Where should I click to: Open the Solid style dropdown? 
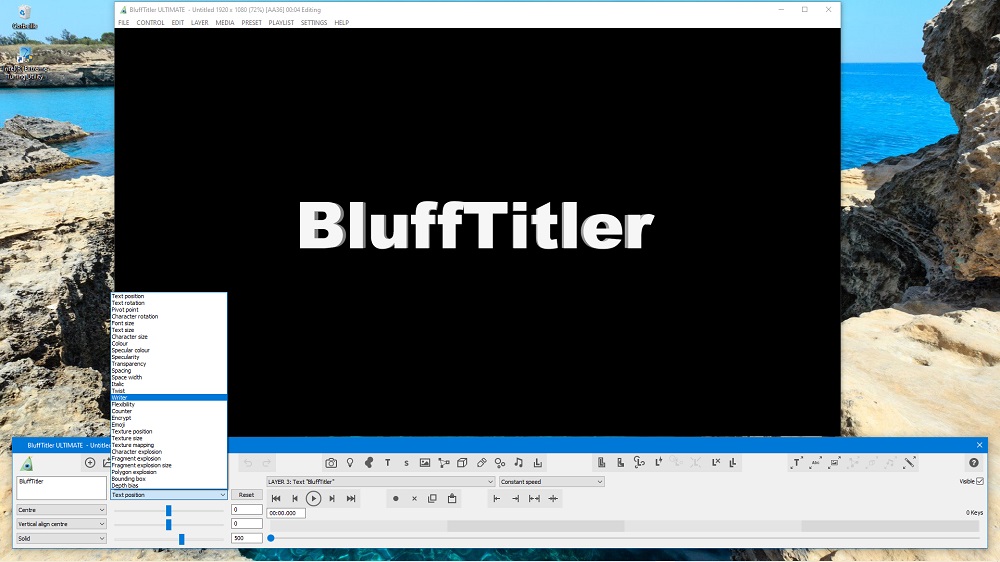[x=61, y=538]
